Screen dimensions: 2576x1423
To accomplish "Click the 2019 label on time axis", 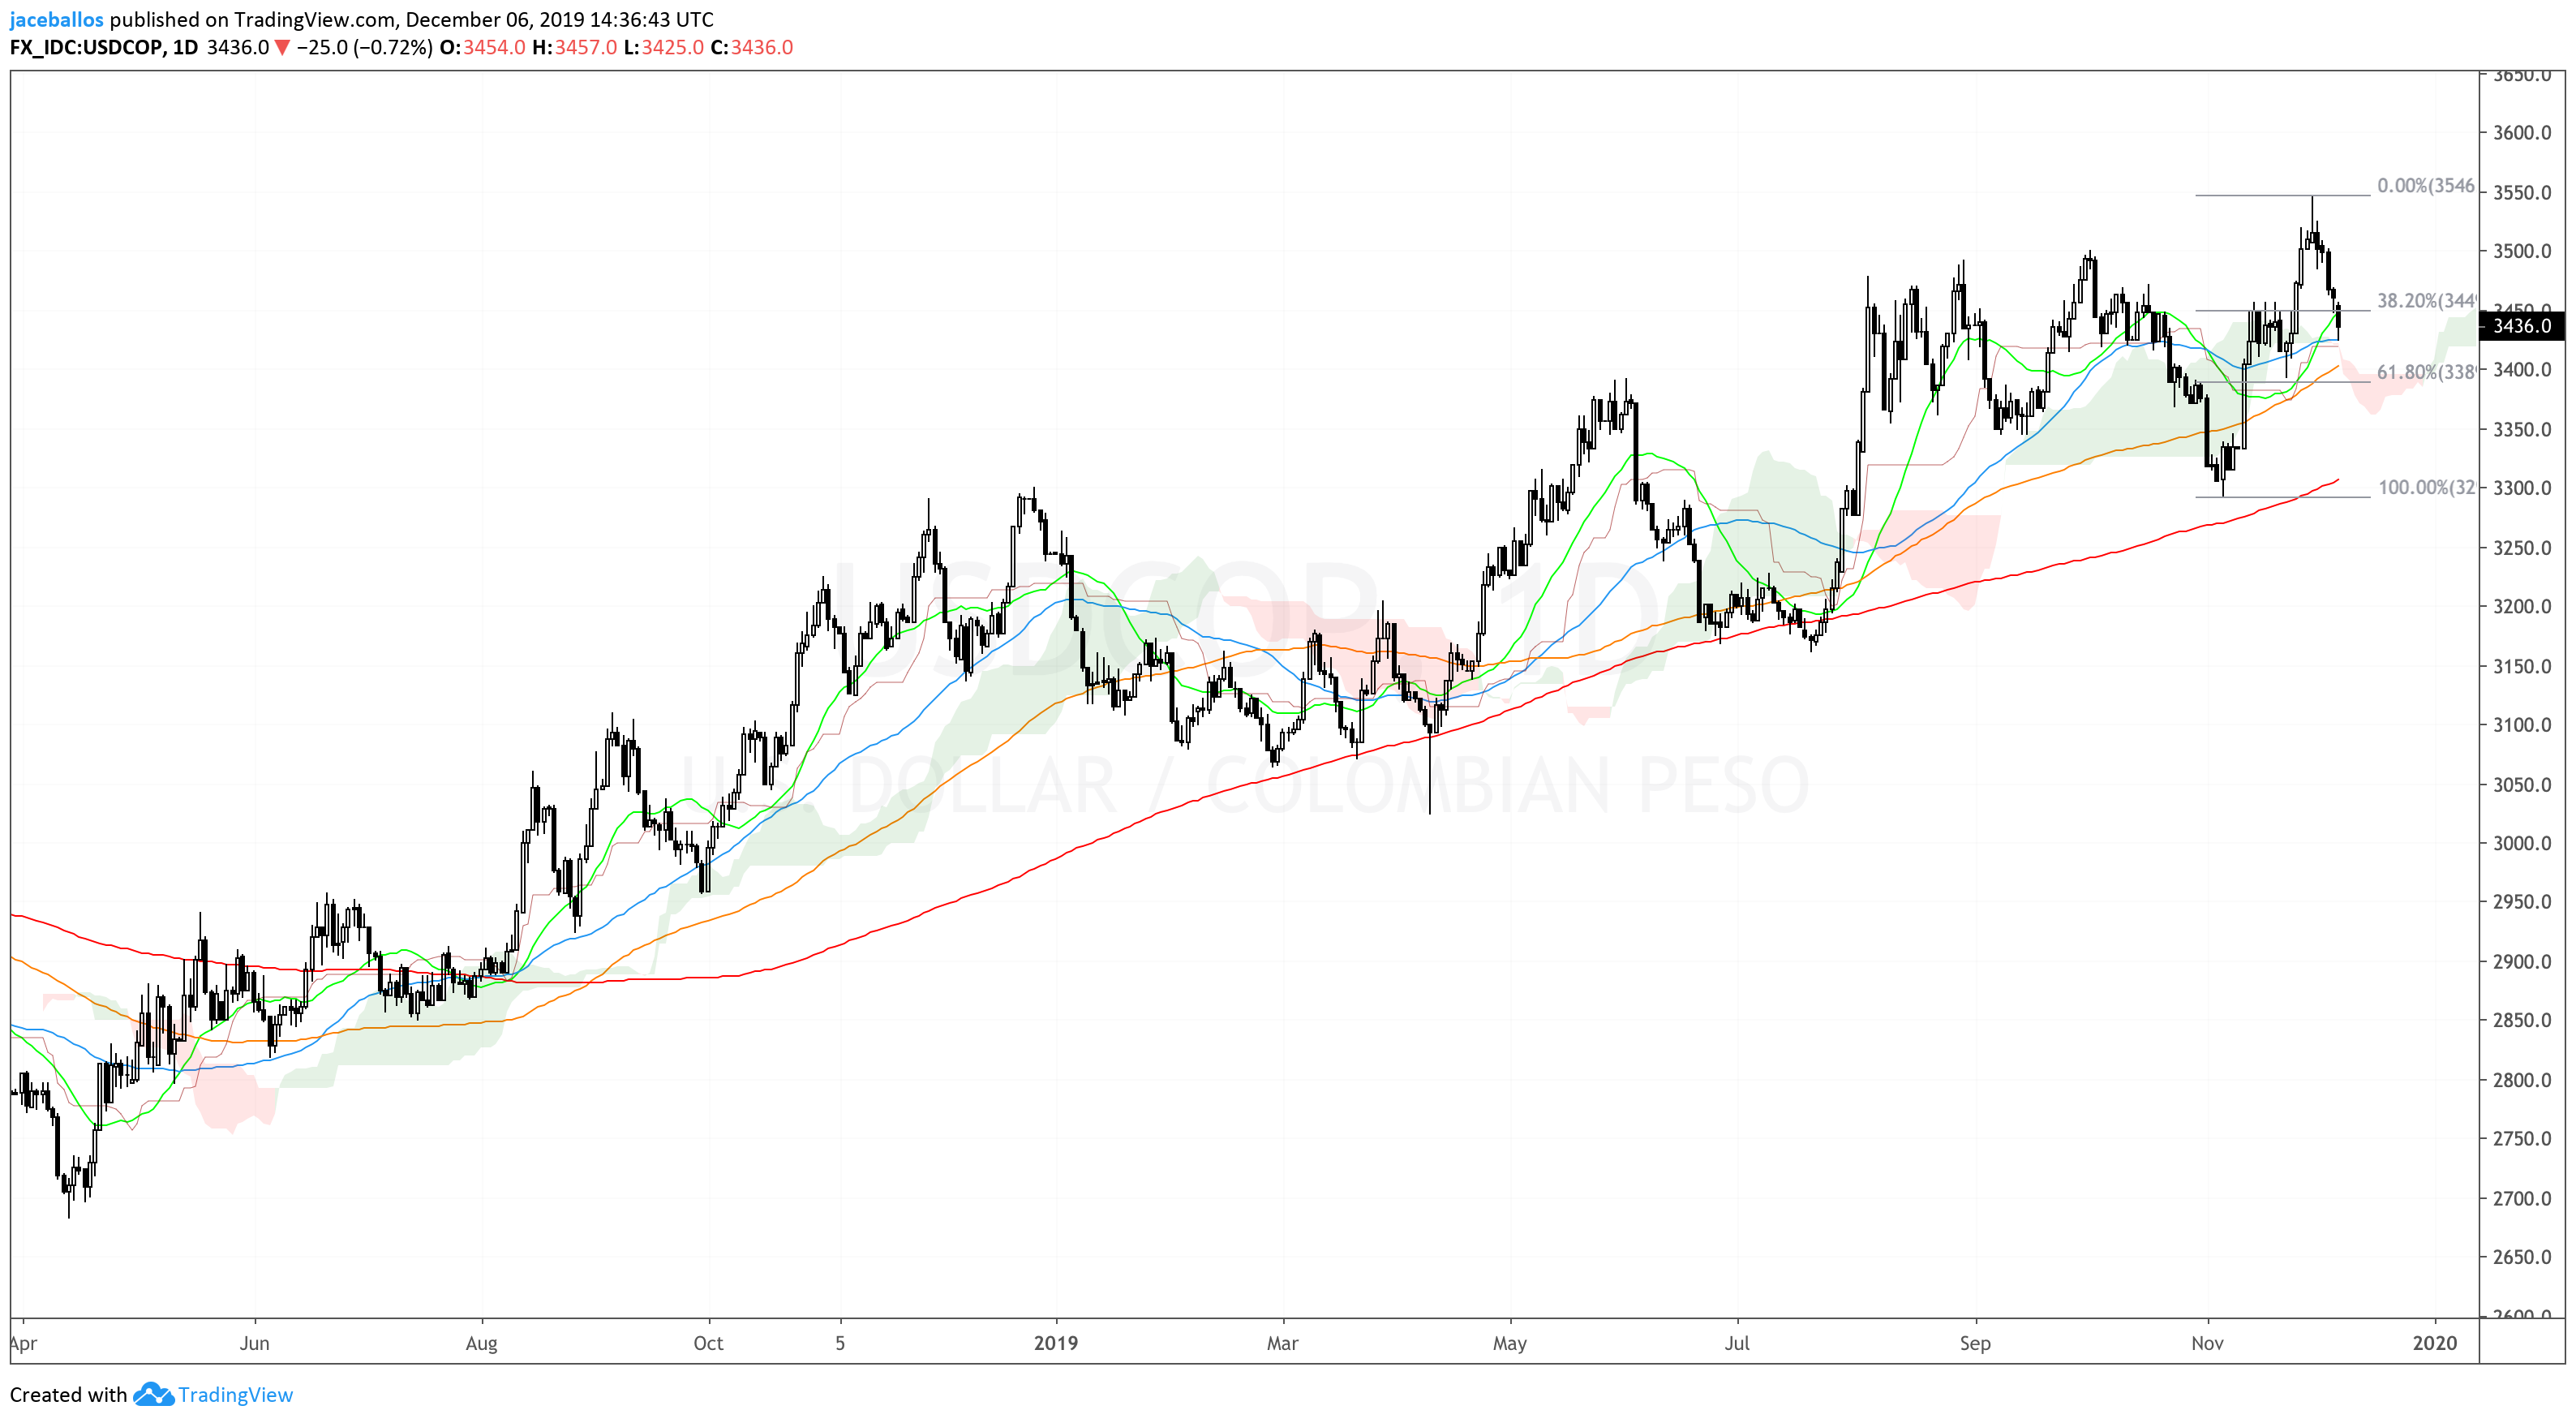I will tap(1056, 1343).
